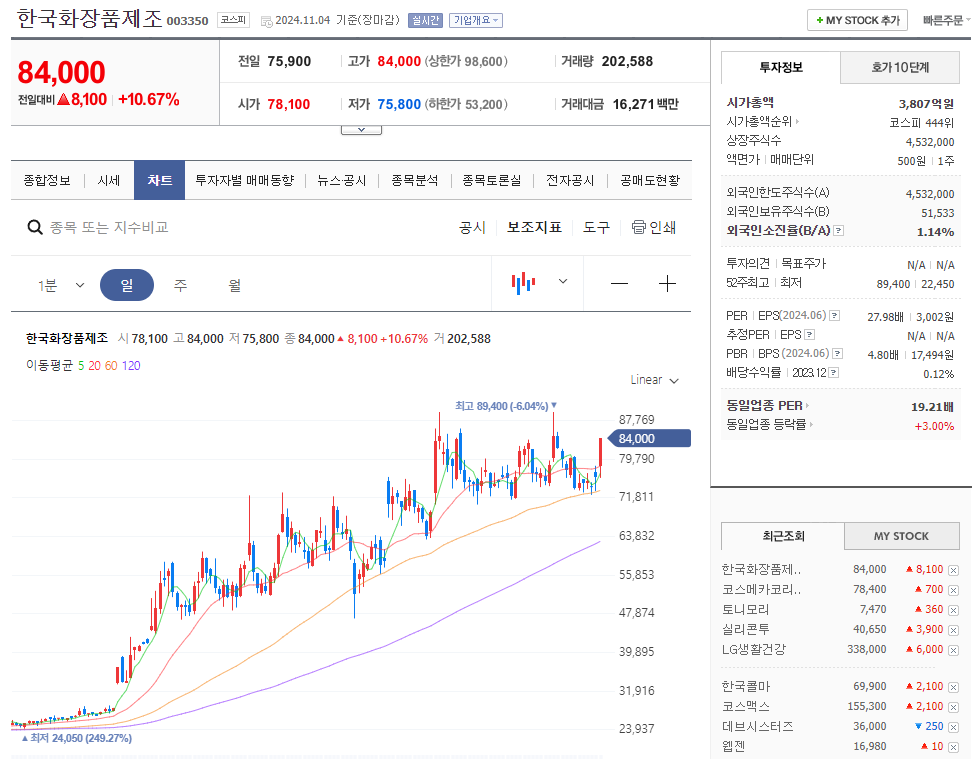The height and width of the screenshot is (759, 975).
Task: Toggle the 실시간 realtime badge
Action: point(425,21)
